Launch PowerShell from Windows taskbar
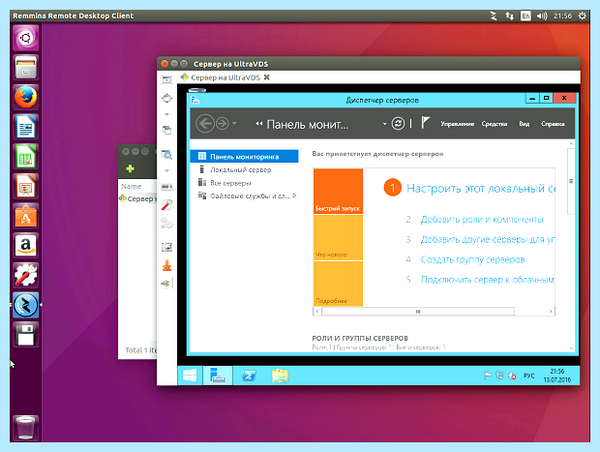This screenshot has width=600, height=452. tap(249, 376)
